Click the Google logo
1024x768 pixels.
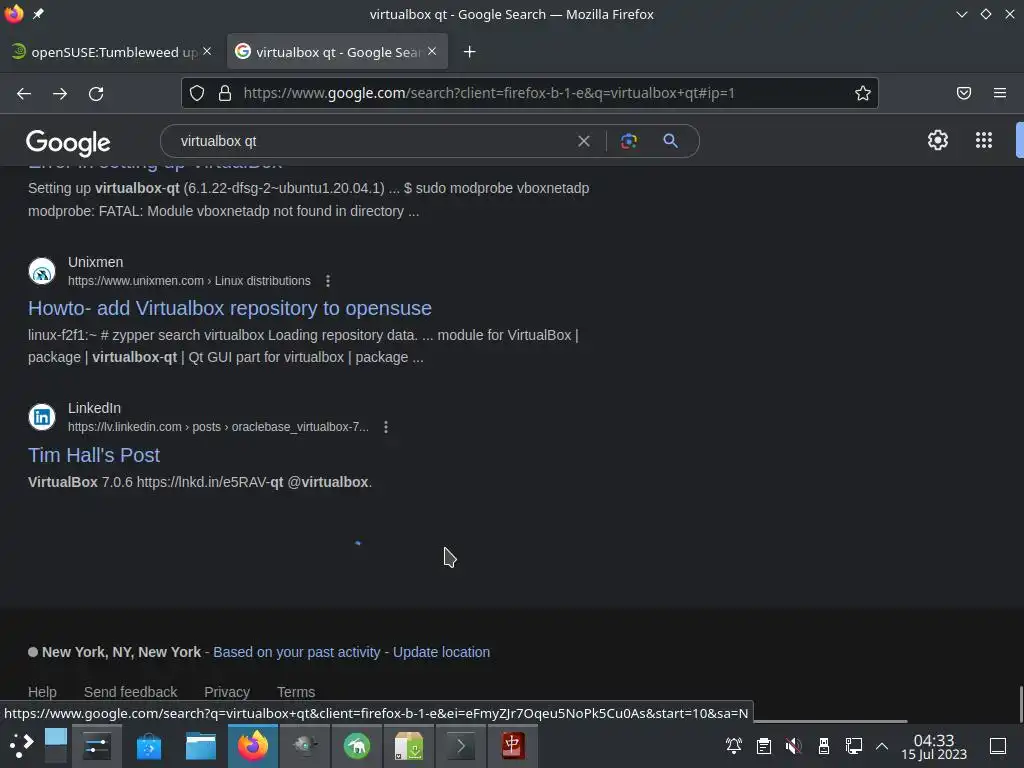(68, 142)
